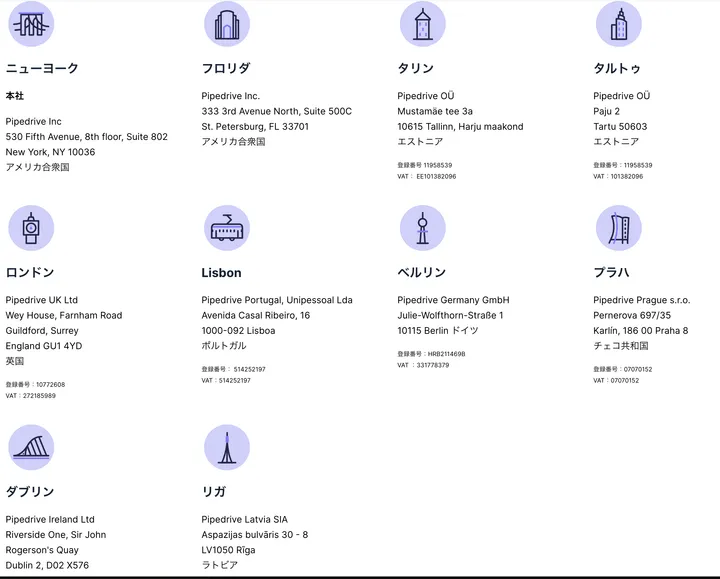This screenshot has height=579, width=720.
Task: Click the Florida building icon
Action: coord(227,23)
